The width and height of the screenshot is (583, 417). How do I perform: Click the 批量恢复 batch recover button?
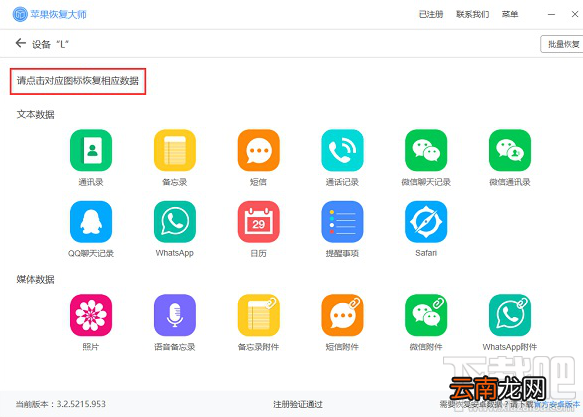(x=563, y=44)
